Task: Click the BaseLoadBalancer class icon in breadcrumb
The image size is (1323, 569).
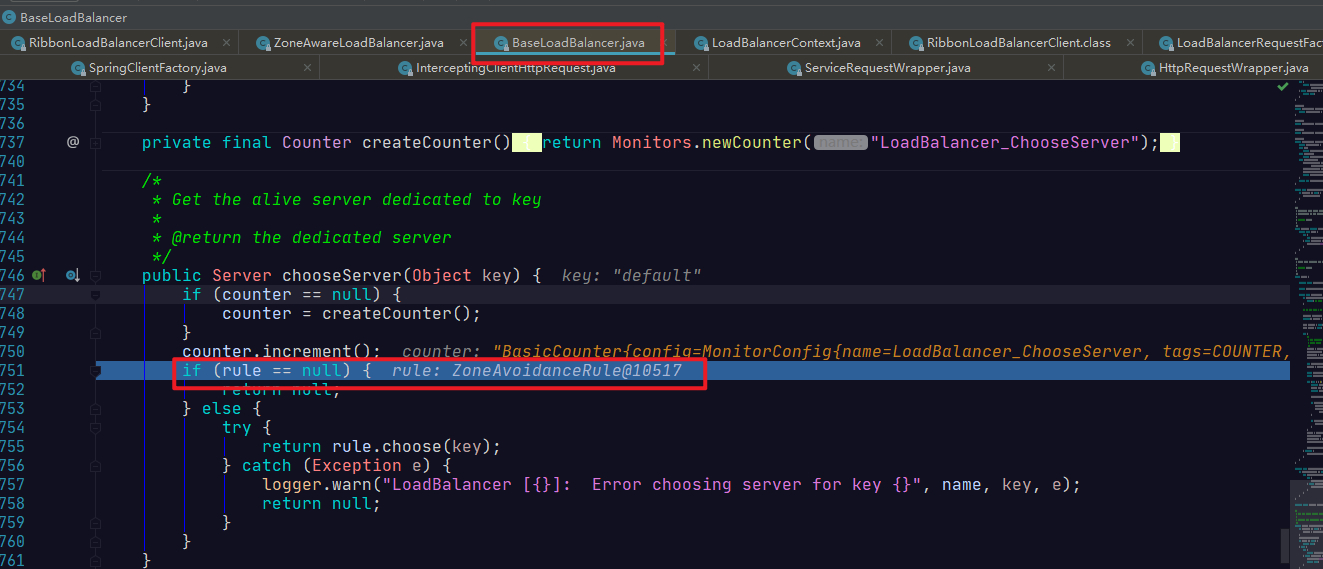Action: (x=9, y=17)
